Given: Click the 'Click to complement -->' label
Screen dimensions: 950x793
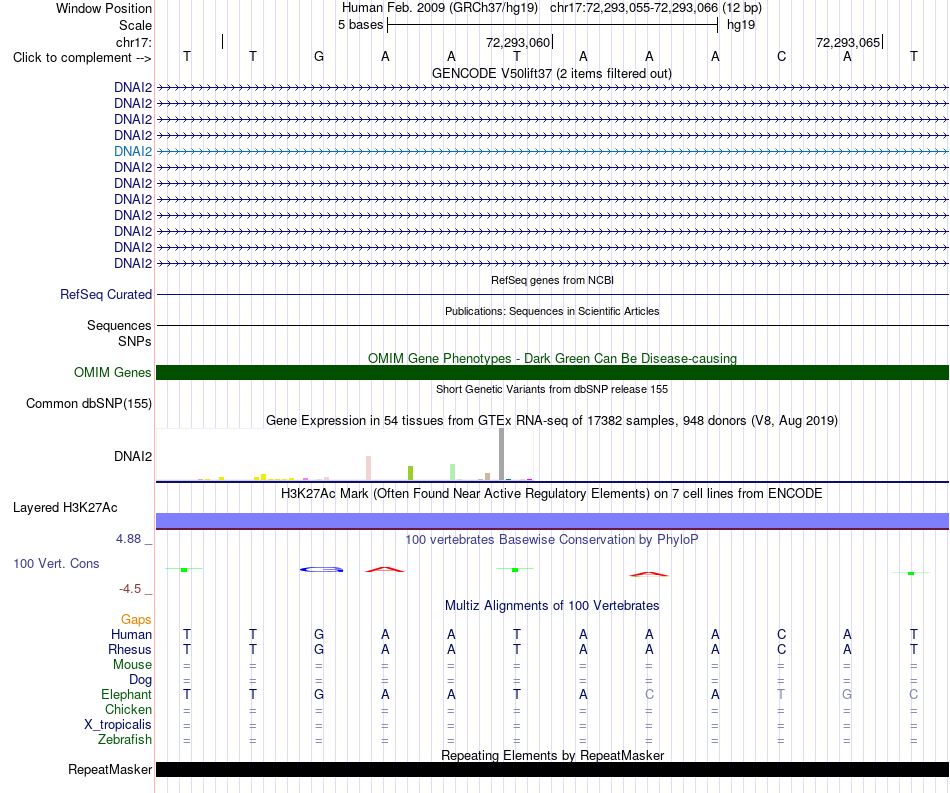Looking at the screenshot, I should (82, 58).
